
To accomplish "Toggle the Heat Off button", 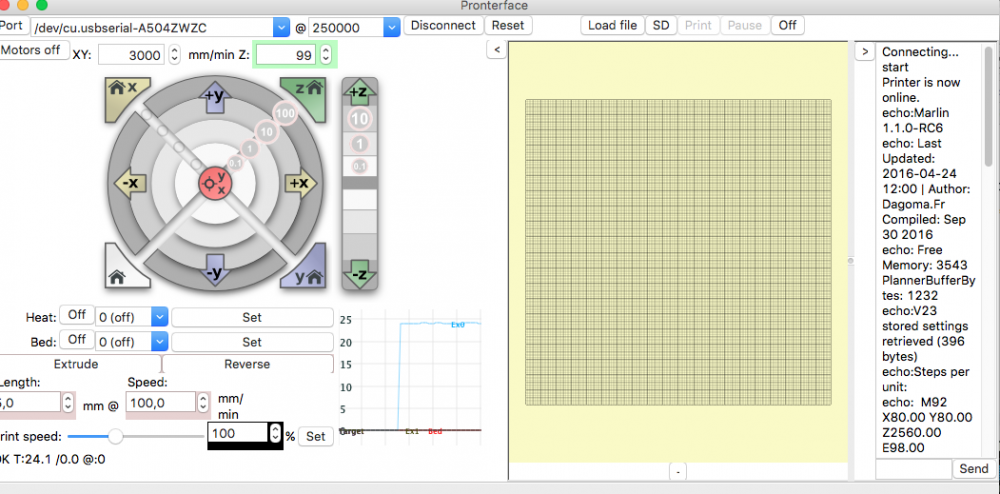I will [x=76, y=316].
